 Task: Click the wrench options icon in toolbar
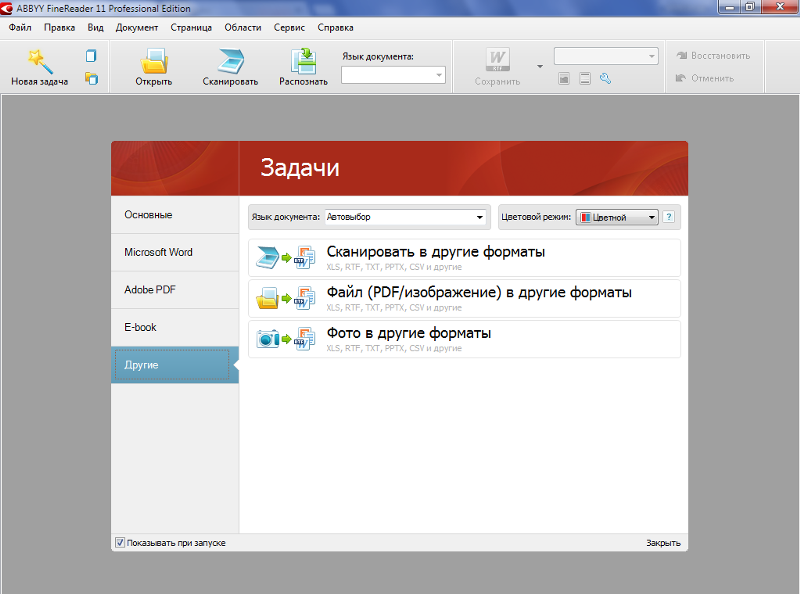(x=606, y=79)
